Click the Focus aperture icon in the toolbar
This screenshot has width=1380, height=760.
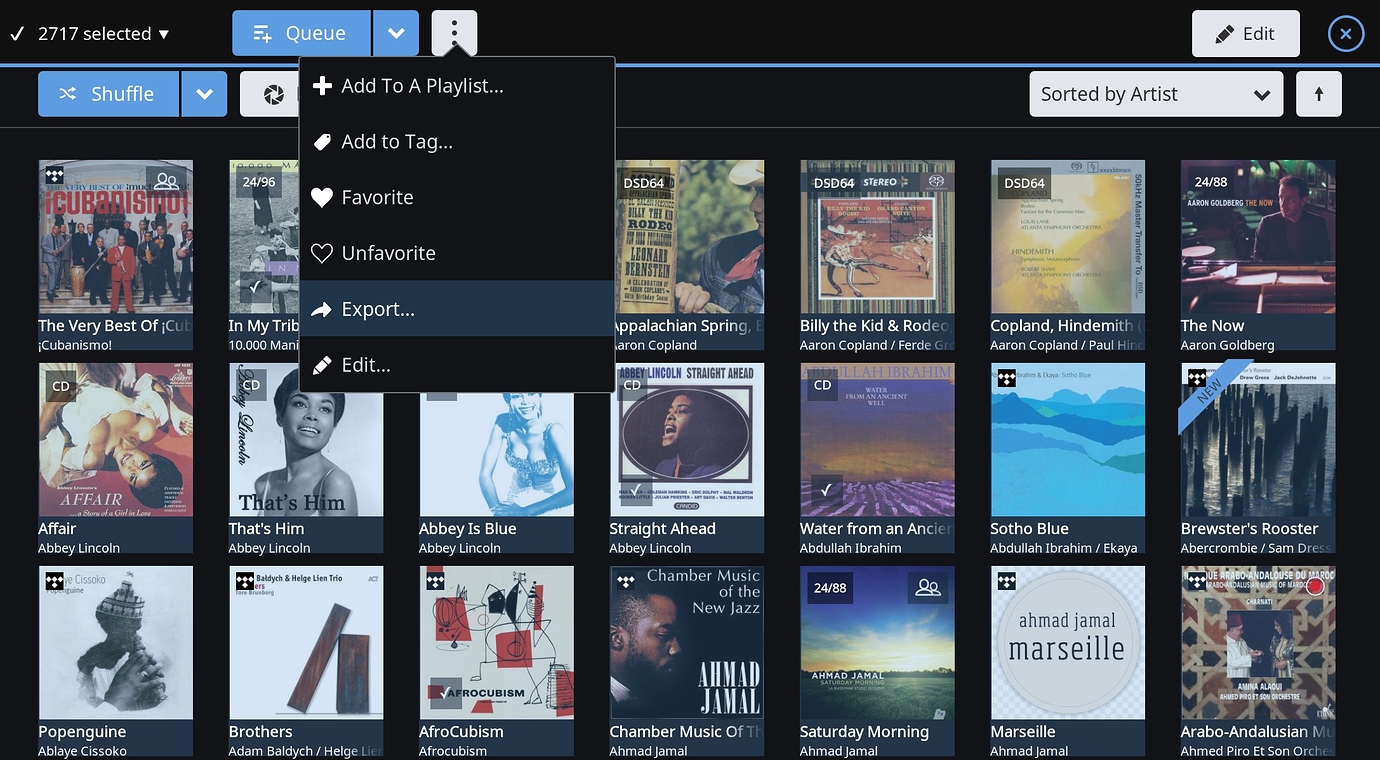(272, 93)
